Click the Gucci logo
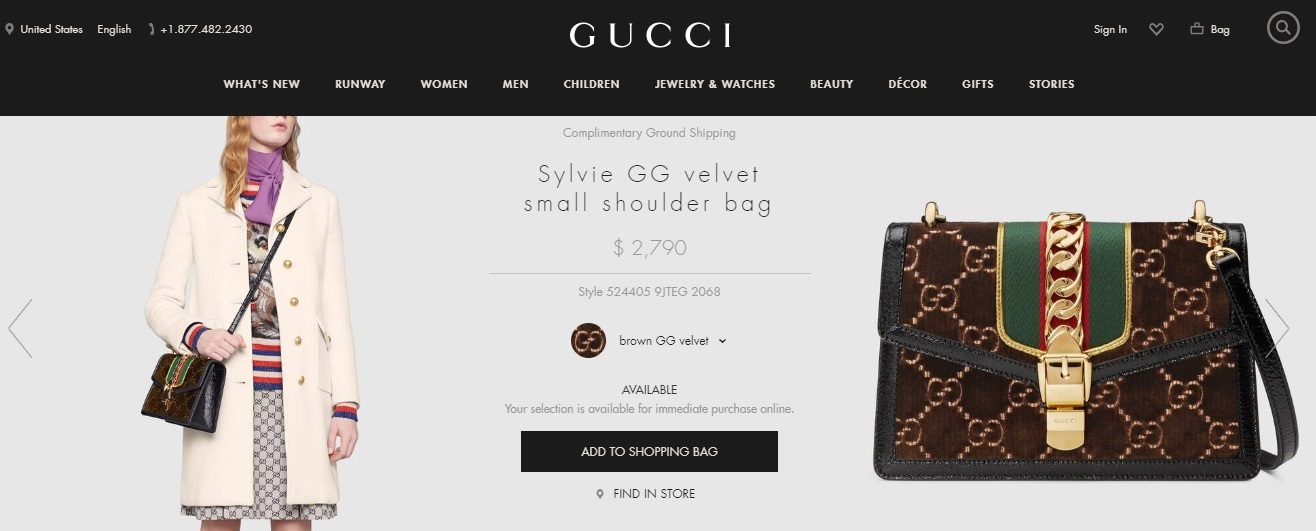 [650, 35]
